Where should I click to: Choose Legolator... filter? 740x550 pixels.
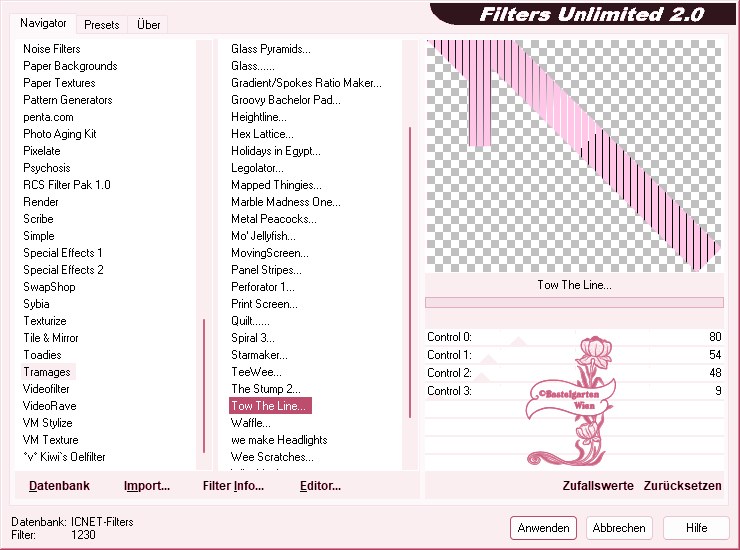click(257, 168)
